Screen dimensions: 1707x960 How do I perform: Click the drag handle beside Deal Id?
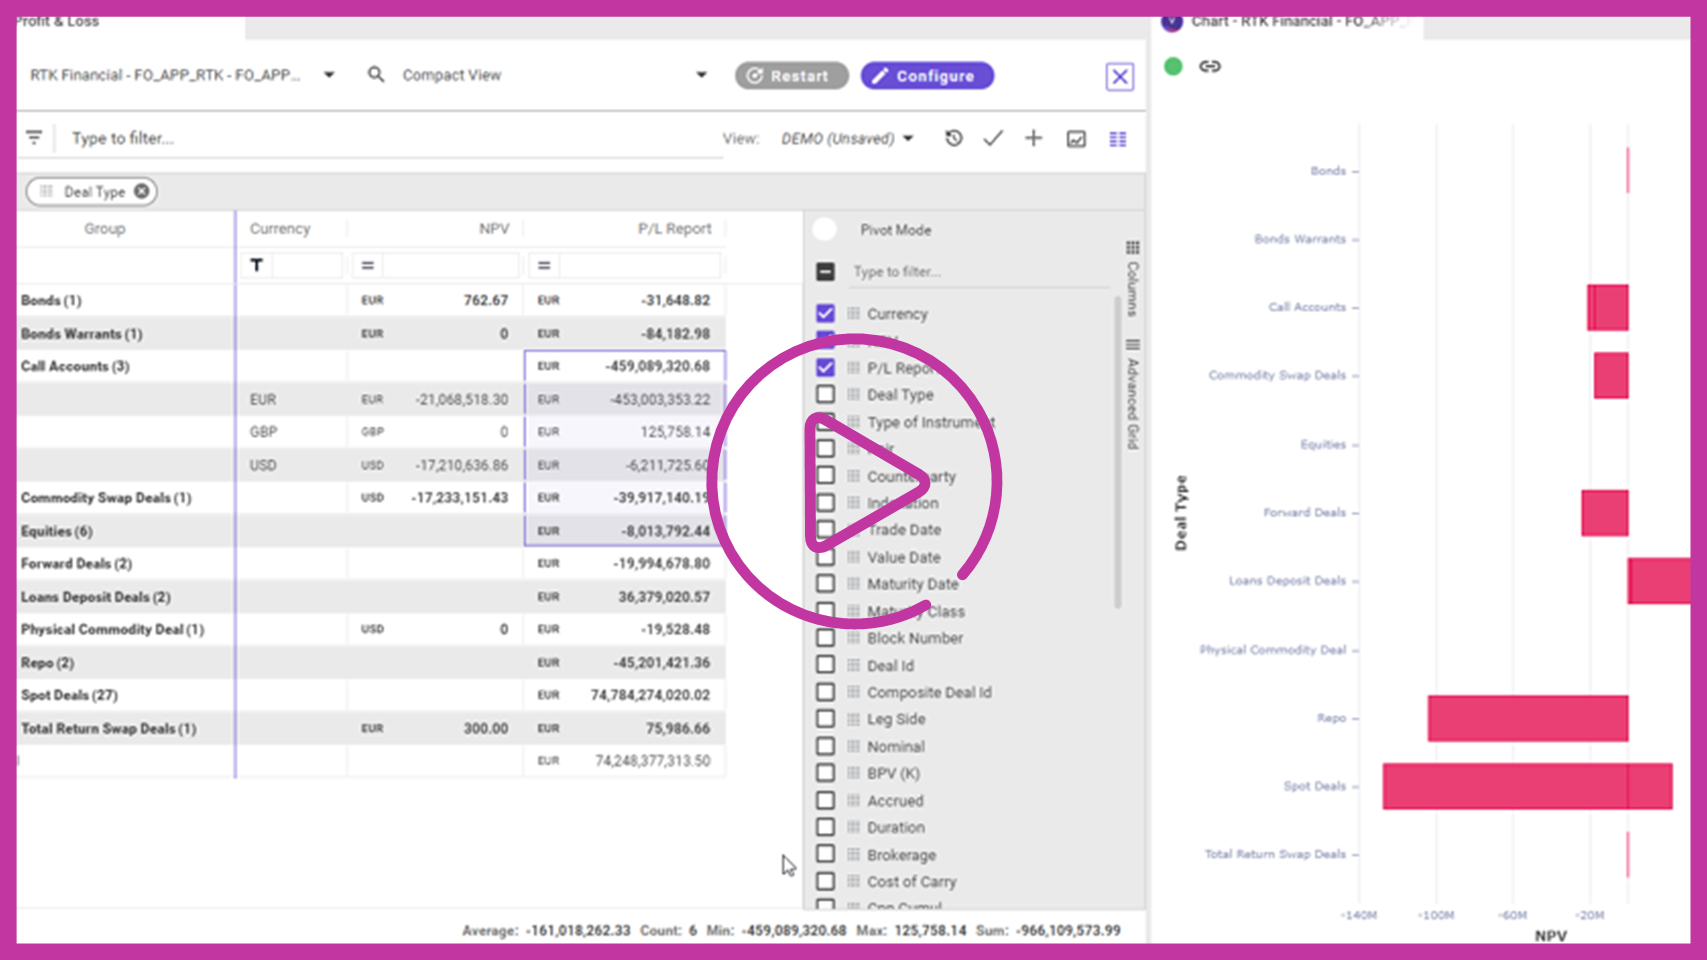coord(853,665)
